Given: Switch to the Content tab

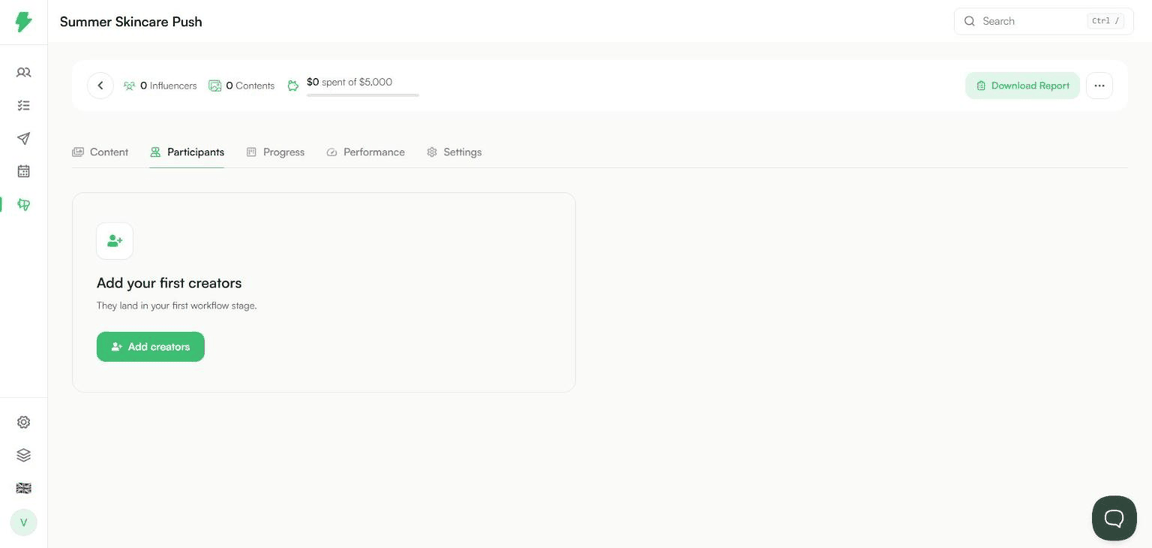Looking at the screenshot, I should pos(100,152).
